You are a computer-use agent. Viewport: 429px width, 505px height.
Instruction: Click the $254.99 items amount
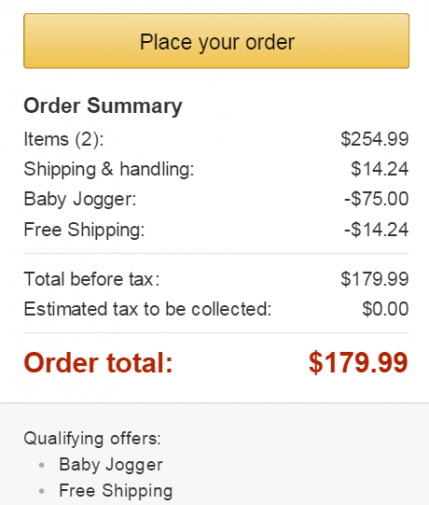tap(375, 139)
